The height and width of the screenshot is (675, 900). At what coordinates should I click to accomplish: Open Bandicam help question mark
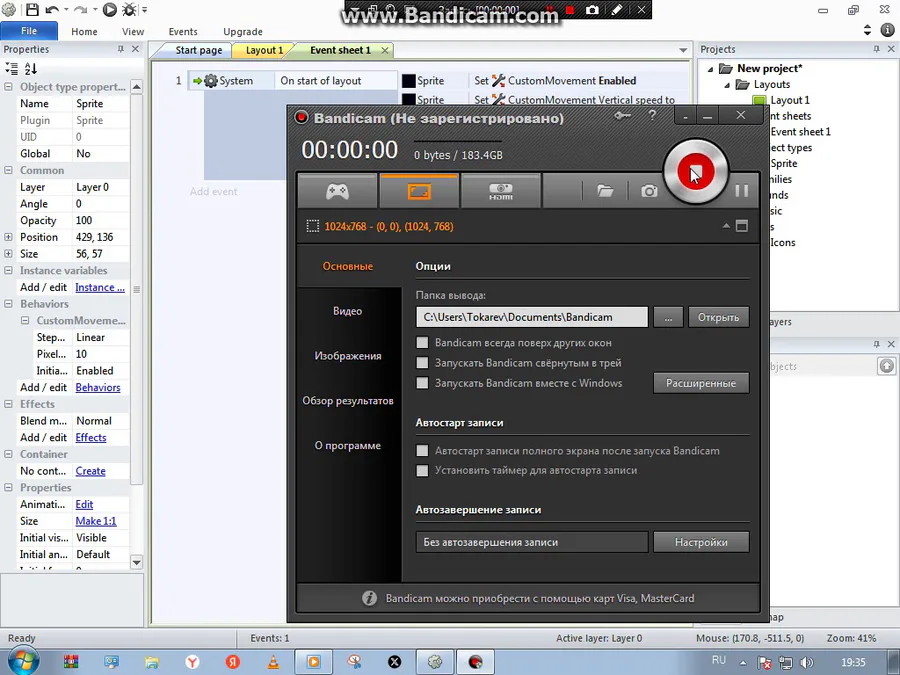652,116
